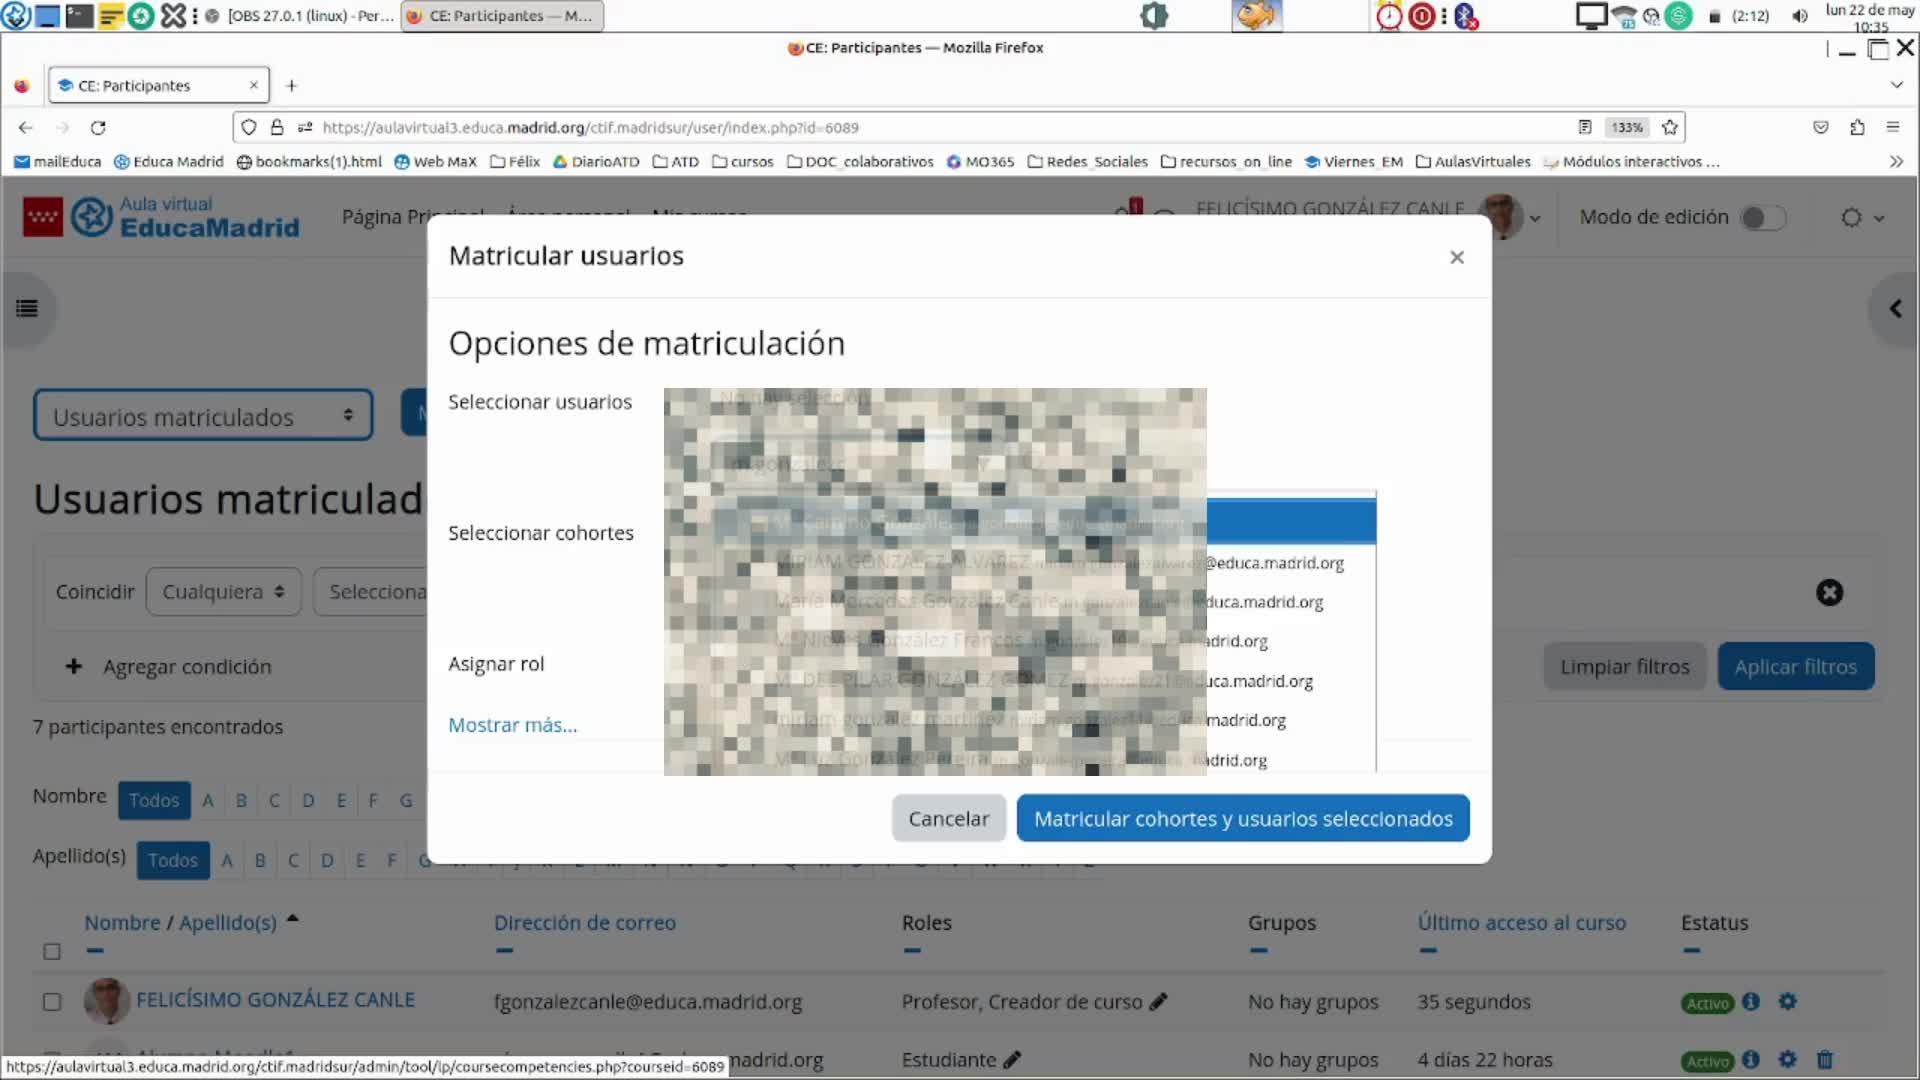Click the Firefox reload page icon
The width and height of the screenshot is (1920, 1080).
click(98, 127)
